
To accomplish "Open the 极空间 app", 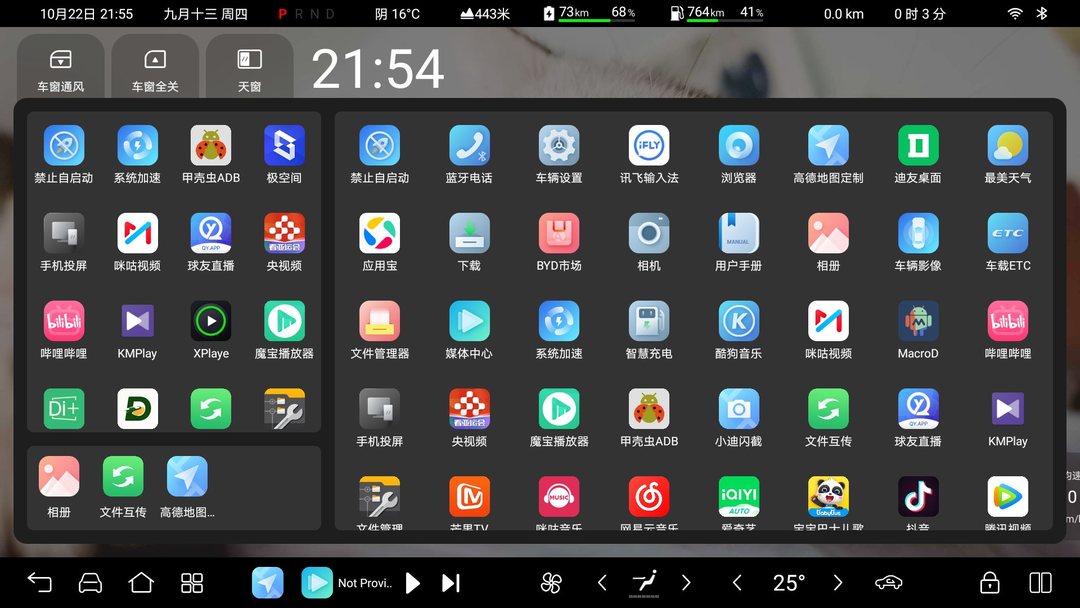I will [284, 146].
